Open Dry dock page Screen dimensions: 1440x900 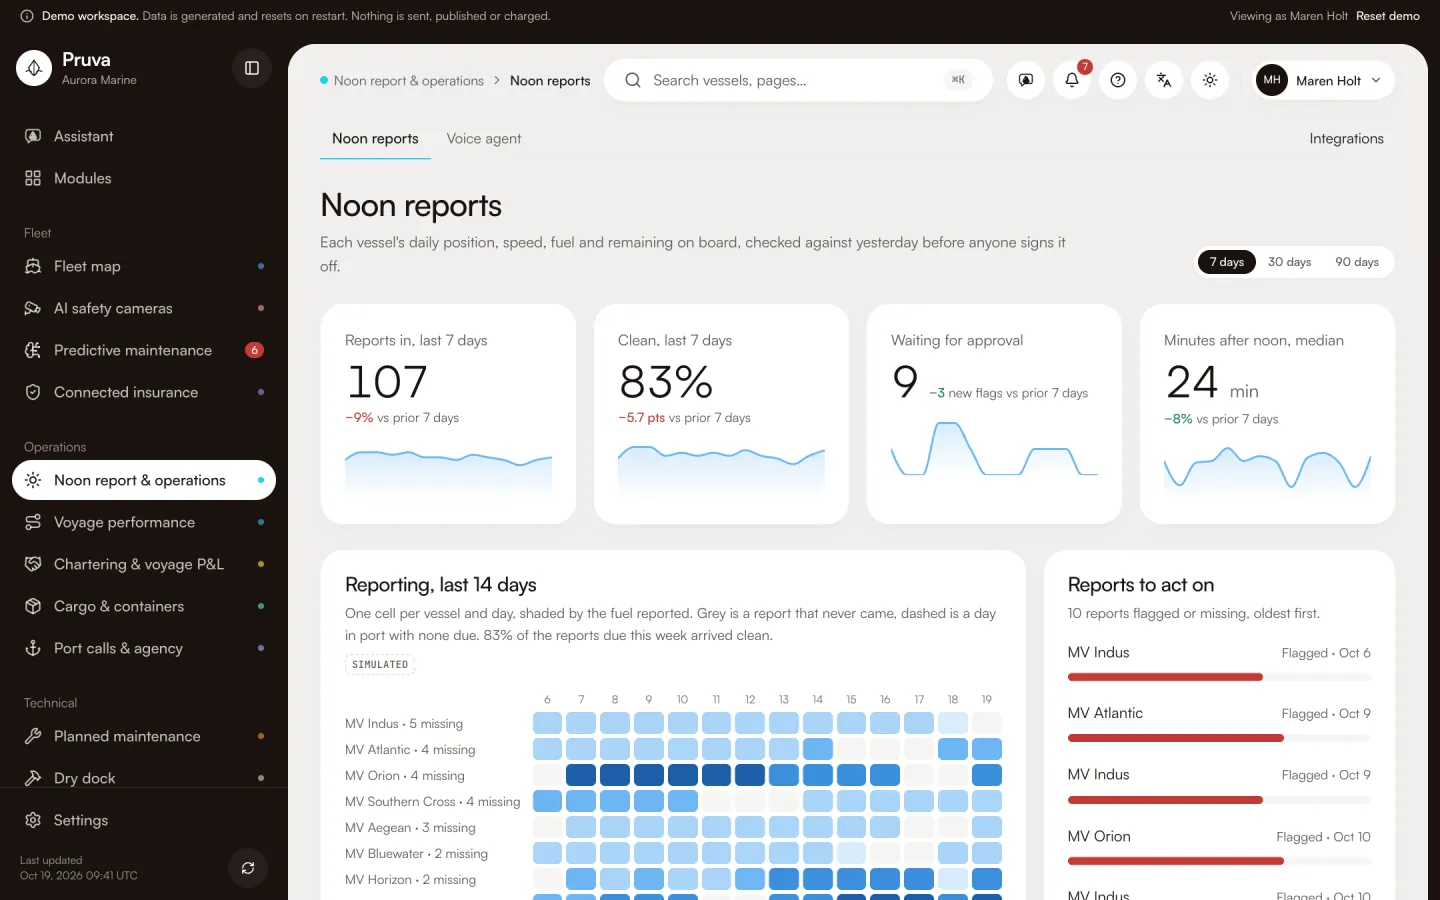[144, 778]
